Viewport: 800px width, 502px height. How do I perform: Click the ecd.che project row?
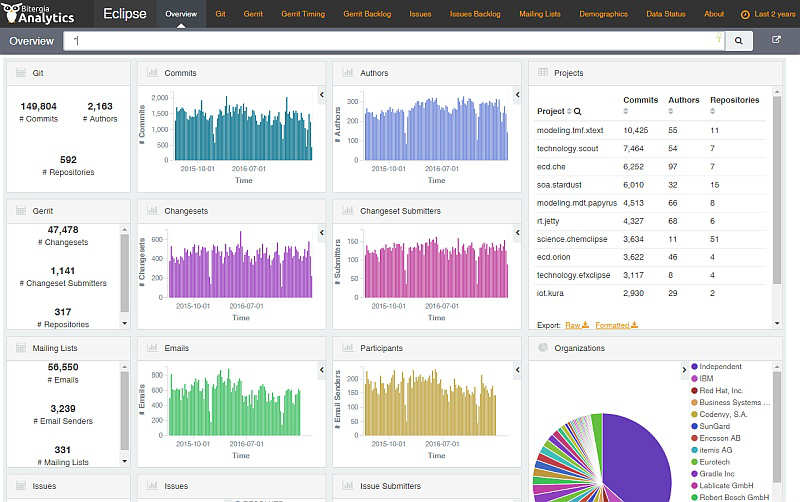tap(651, 167)
